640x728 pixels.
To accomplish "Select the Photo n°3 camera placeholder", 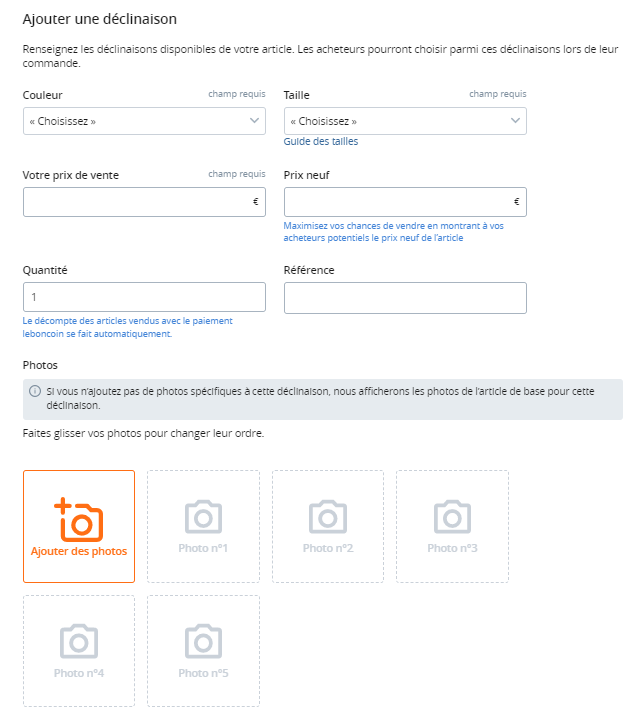I will [452, 526].
